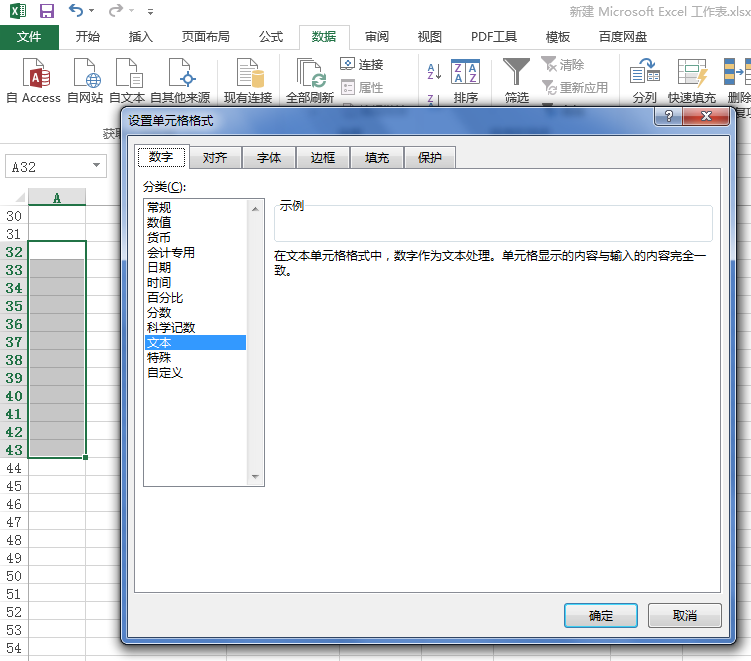751x661 pixels.
Task: Click the Redo arrow icon
Action: point(115,10)
